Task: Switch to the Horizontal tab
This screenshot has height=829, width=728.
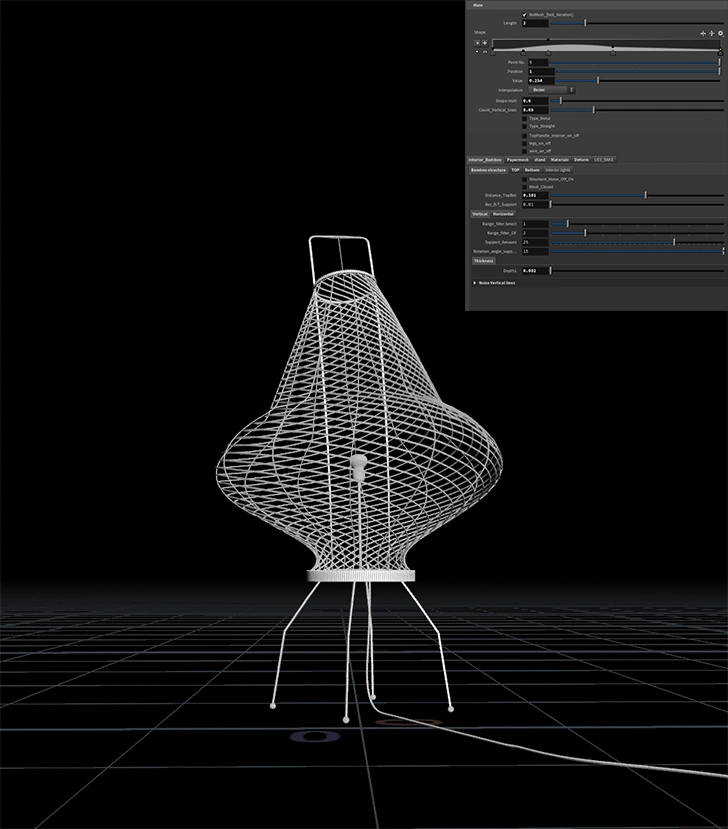Action: (x=503, y=213)
